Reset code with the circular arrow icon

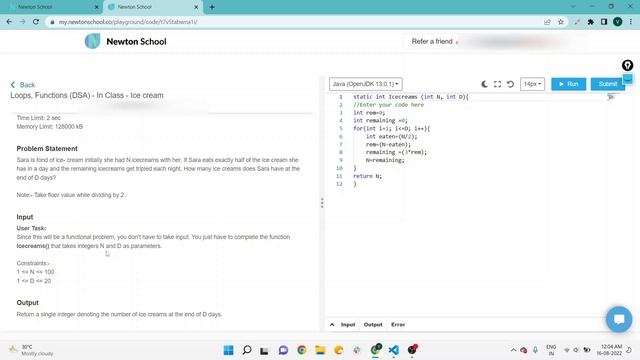pos(510,84)
